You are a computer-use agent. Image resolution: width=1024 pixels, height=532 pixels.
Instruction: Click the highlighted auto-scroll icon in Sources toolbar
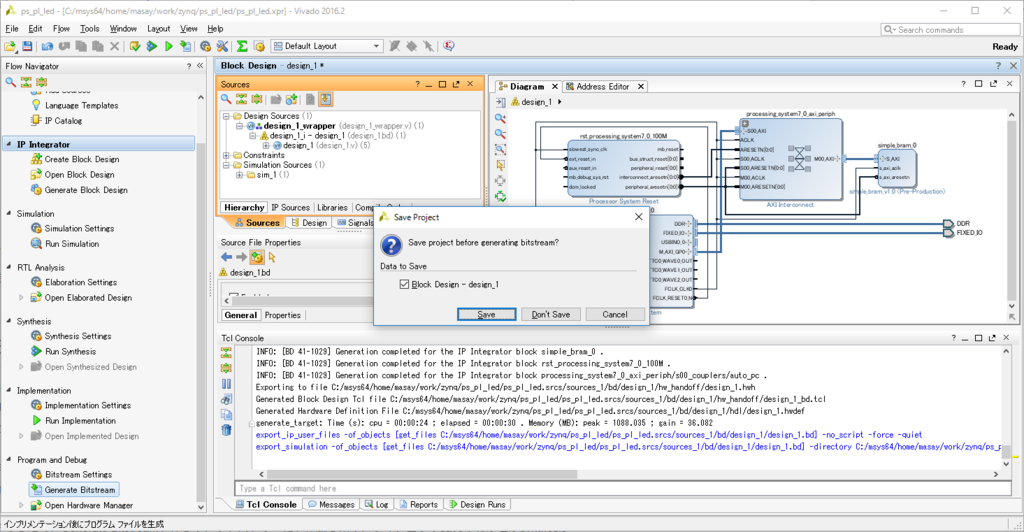click(325, 99)
